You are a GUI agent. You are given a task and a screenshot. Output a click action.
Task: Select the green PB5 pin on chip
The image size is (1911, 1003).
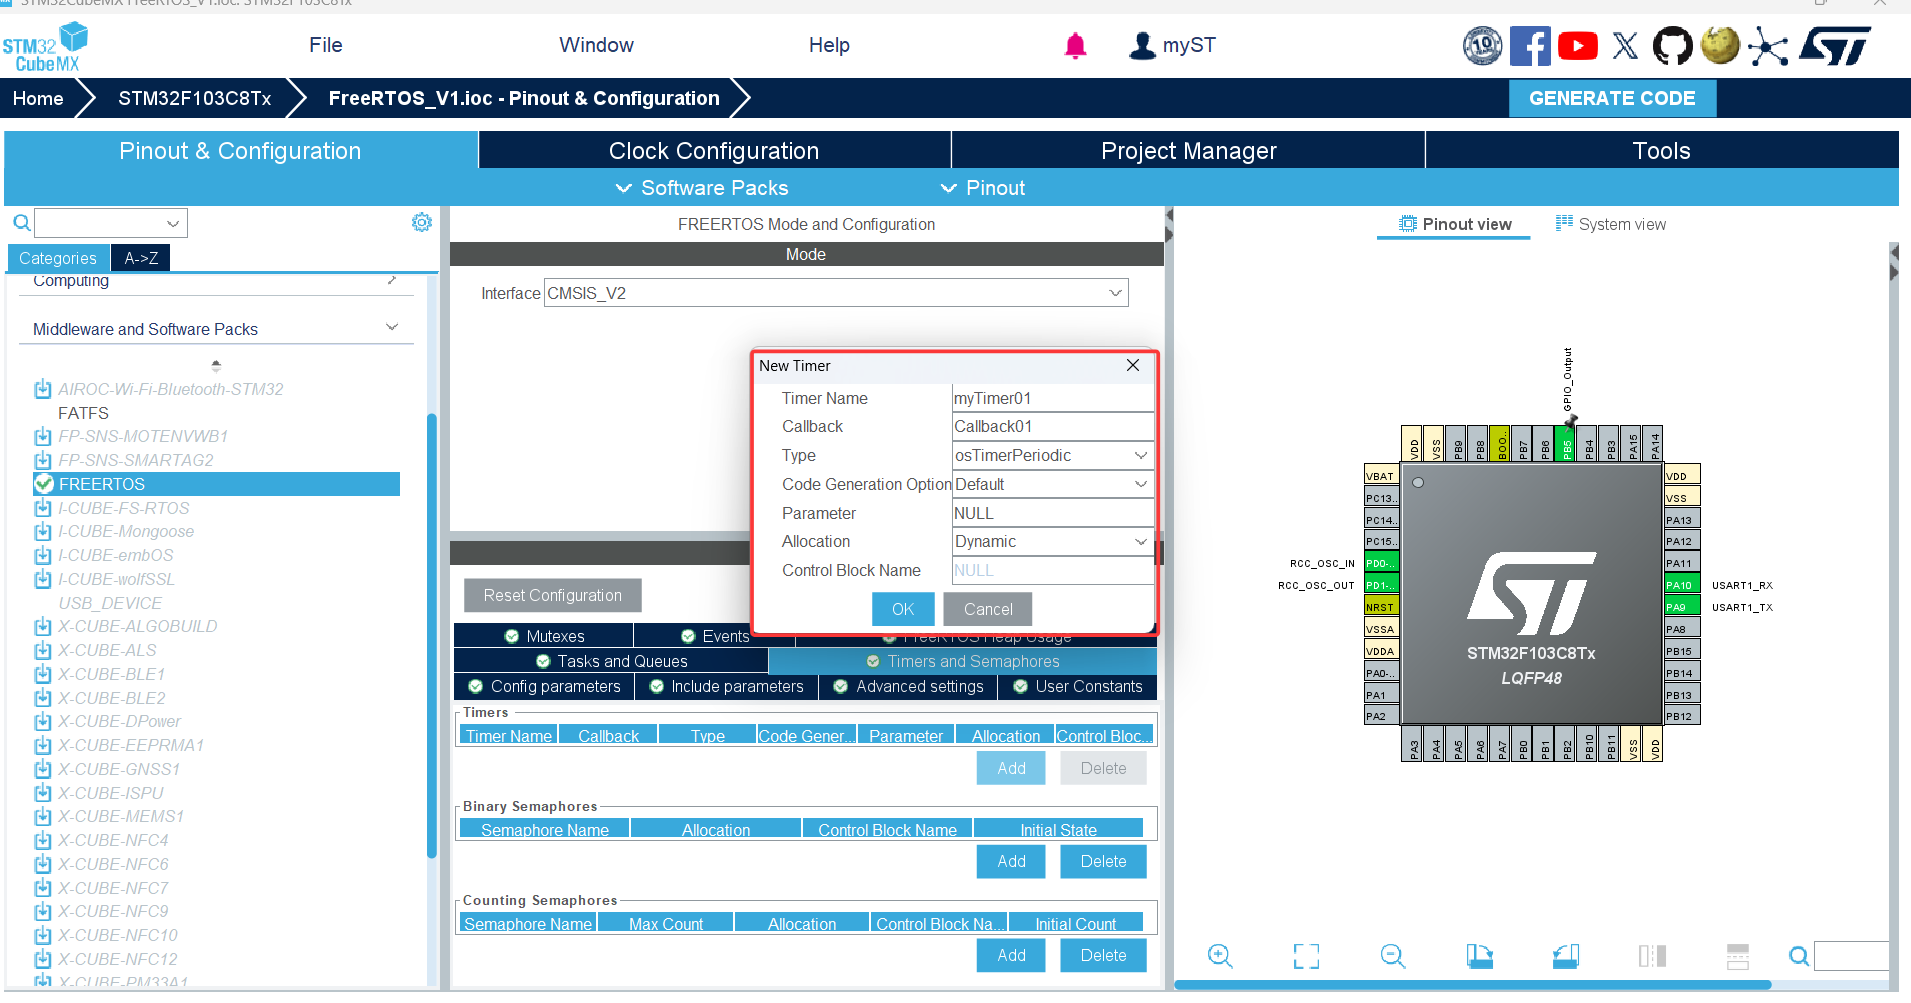[x=1566, y=443]
